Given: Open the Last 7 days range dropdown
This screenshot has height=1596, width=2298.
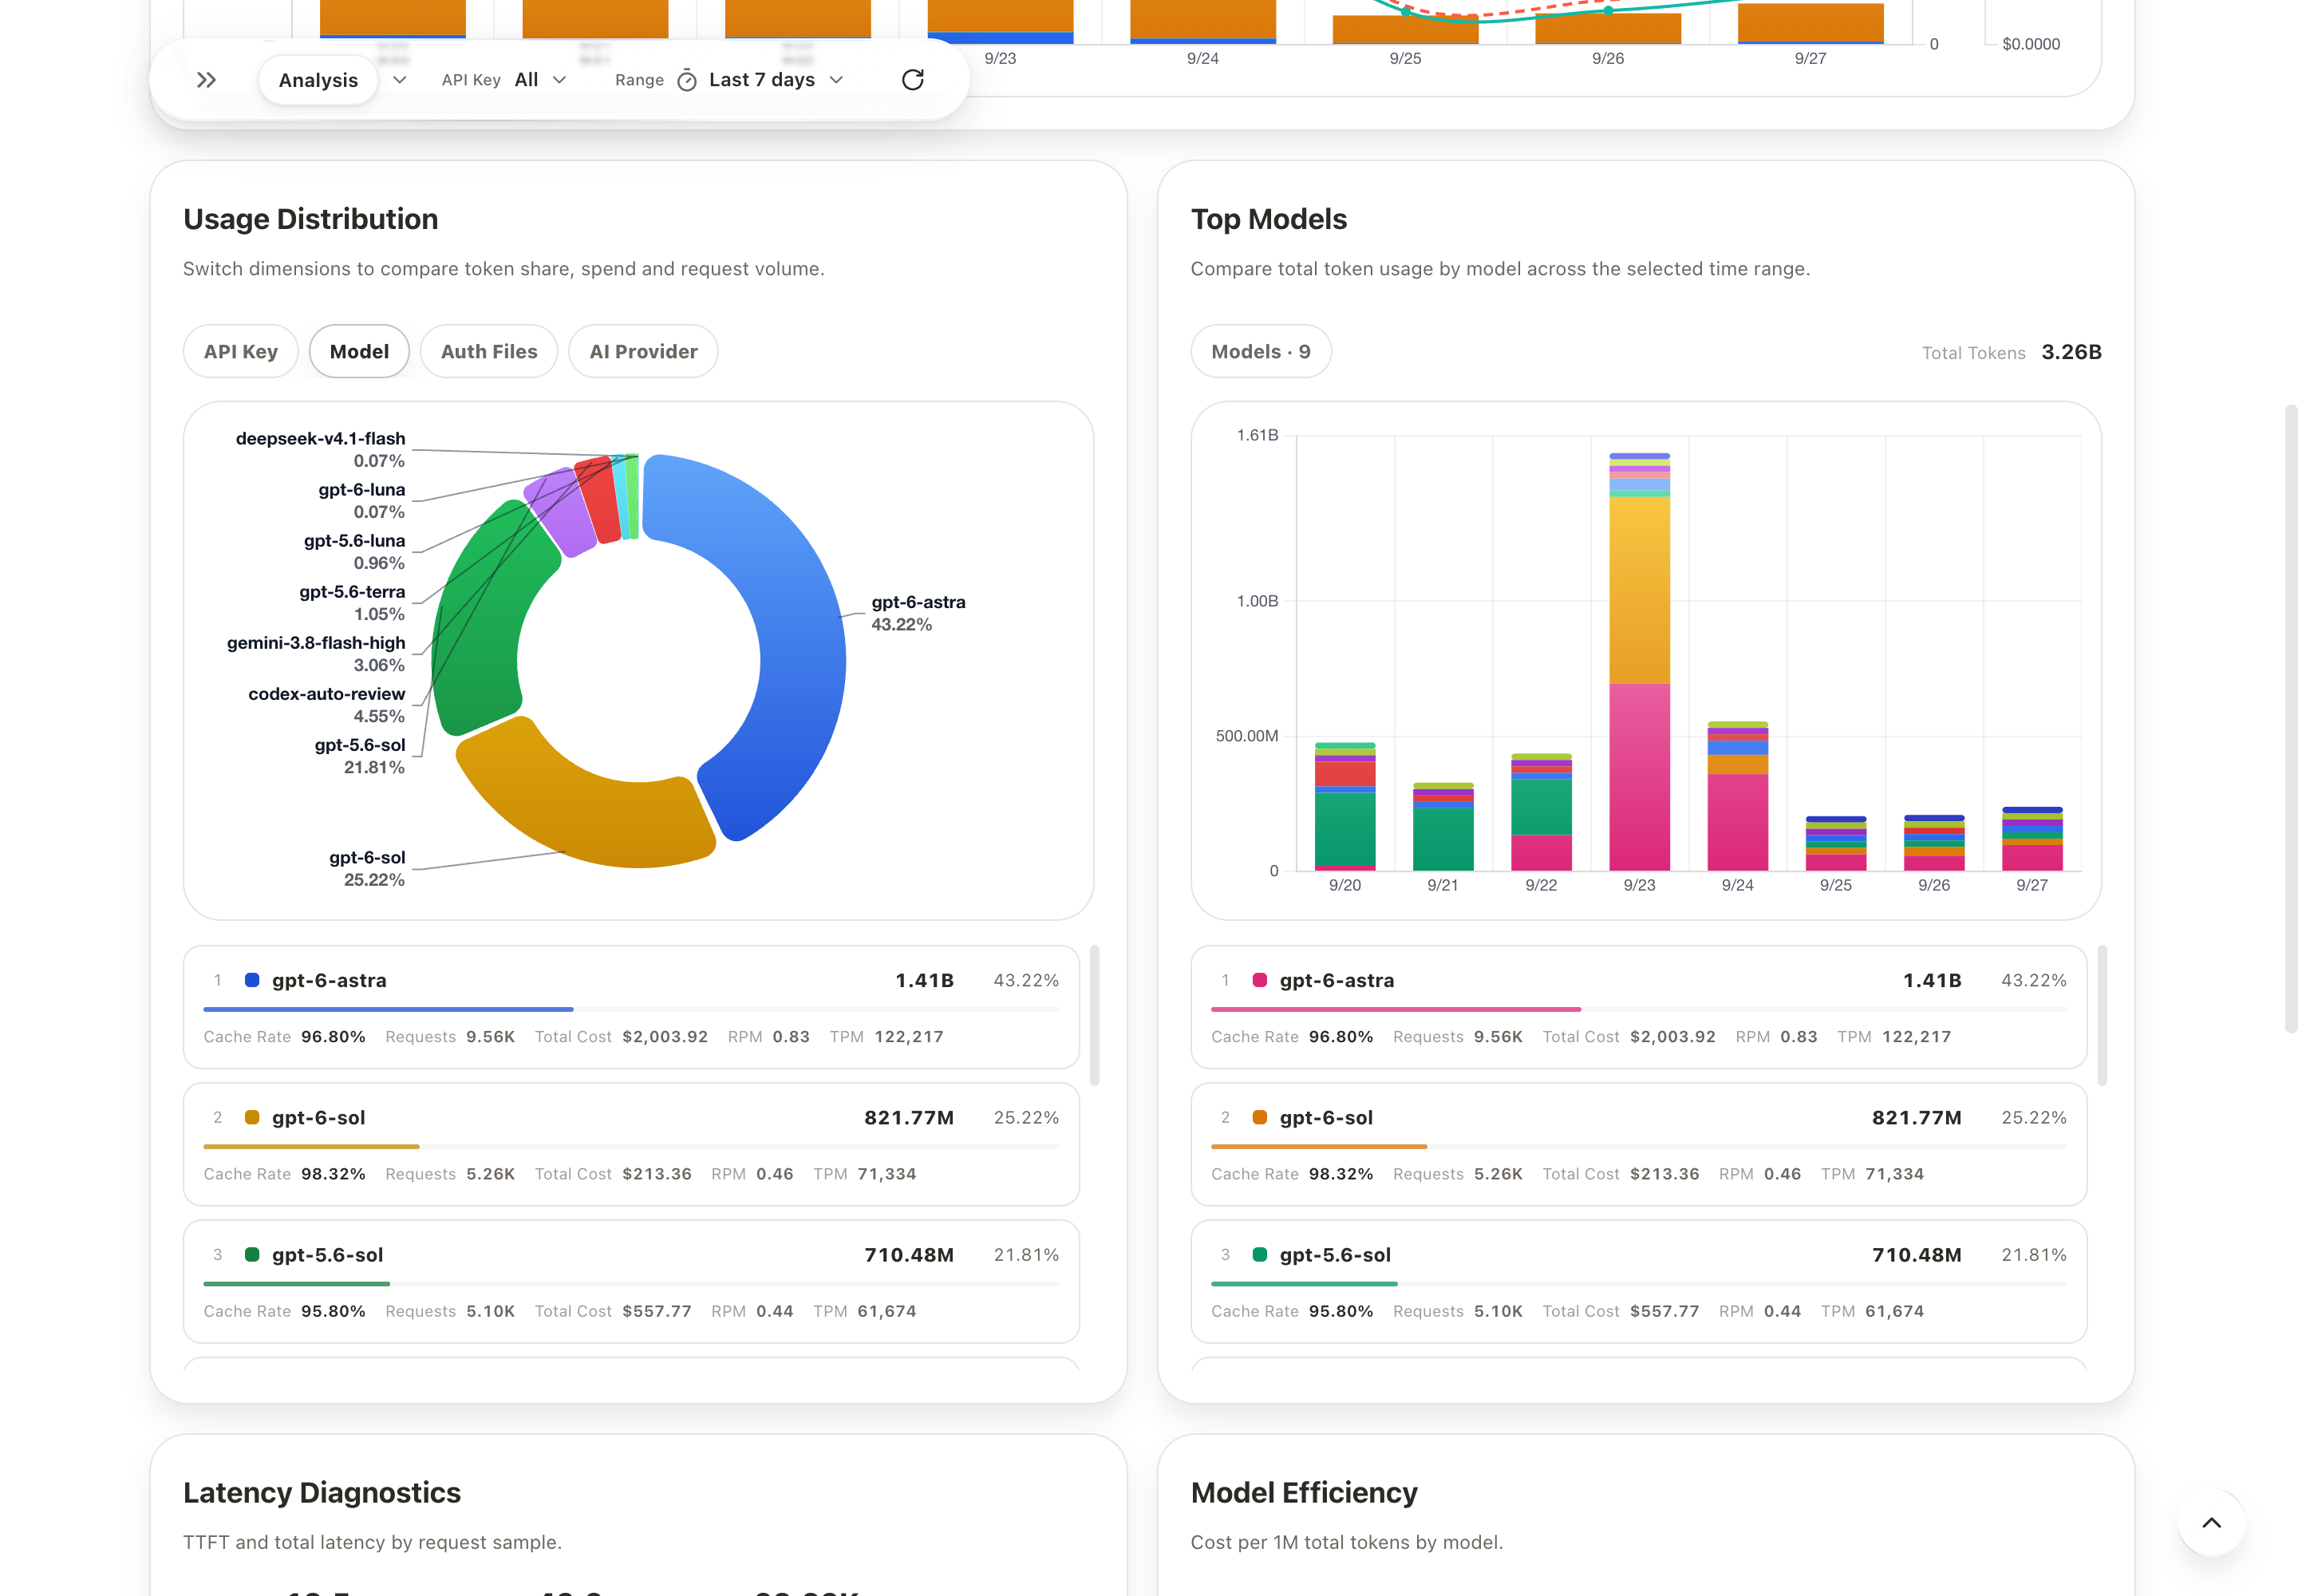Looking at the screenshot, I should click(776, 80).
